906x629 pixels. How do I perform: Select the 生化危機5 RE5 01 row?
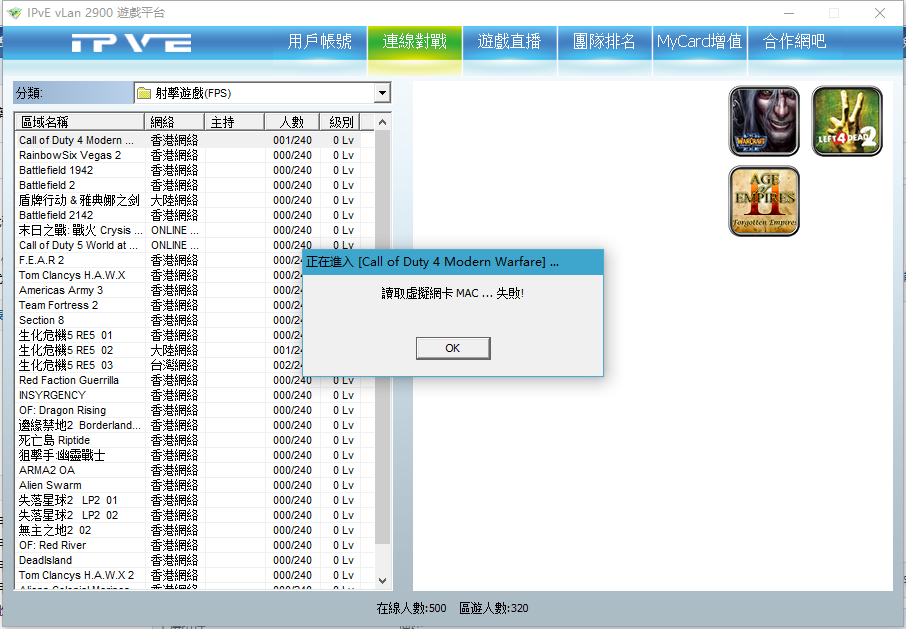[159, 336]
